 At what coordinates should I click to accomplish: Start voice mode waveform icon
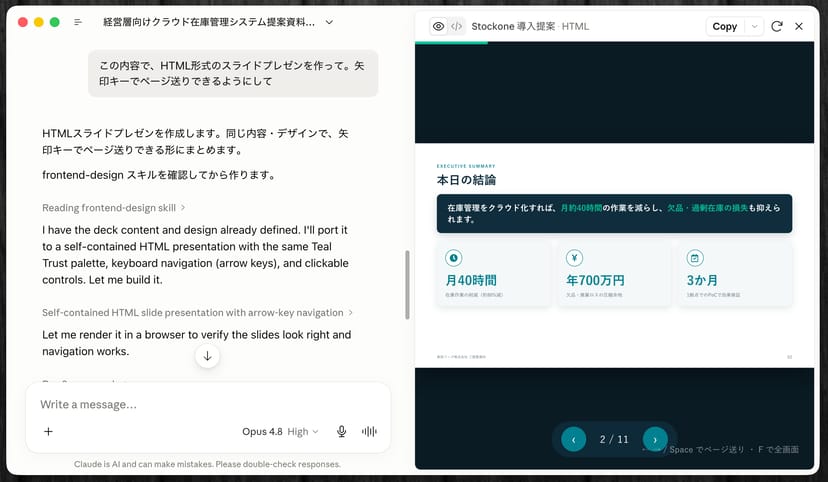click(x=369, y=431)
